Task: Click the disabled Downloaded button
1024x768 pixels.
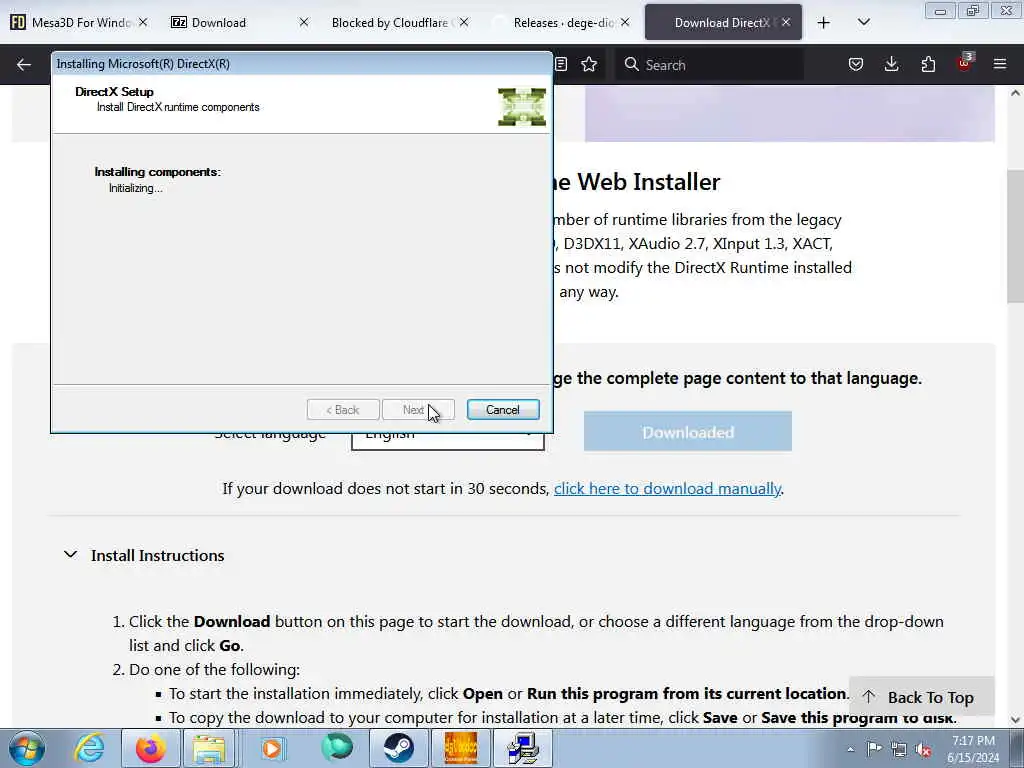Action: tap(688, 432)
